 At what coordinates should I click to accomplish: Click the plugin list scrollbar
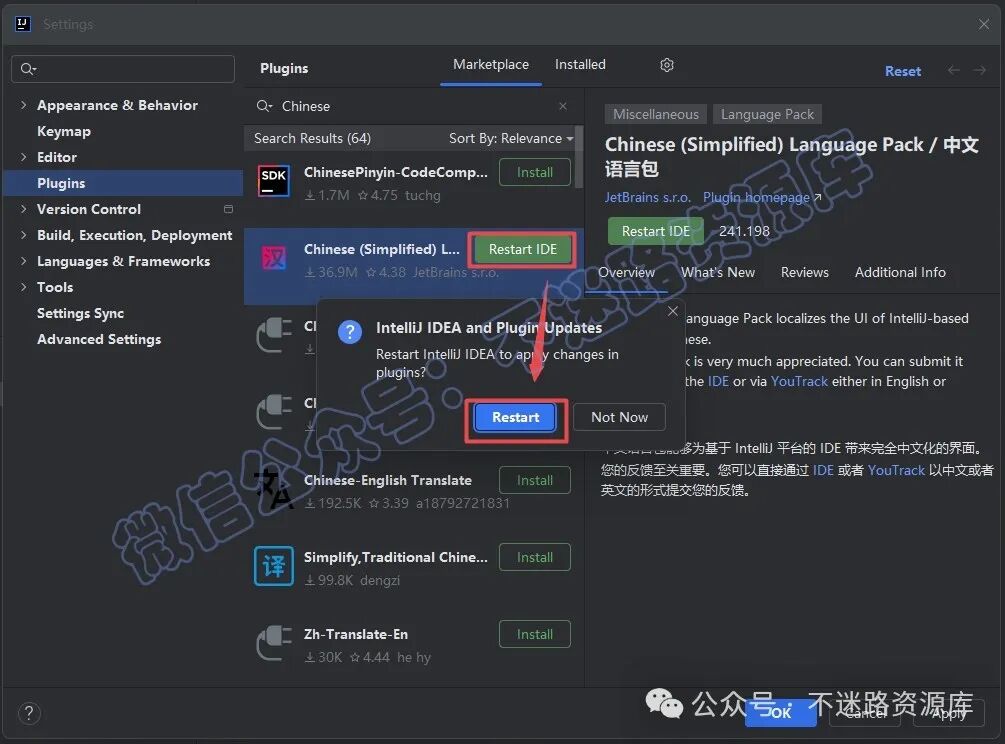(579, 158)
